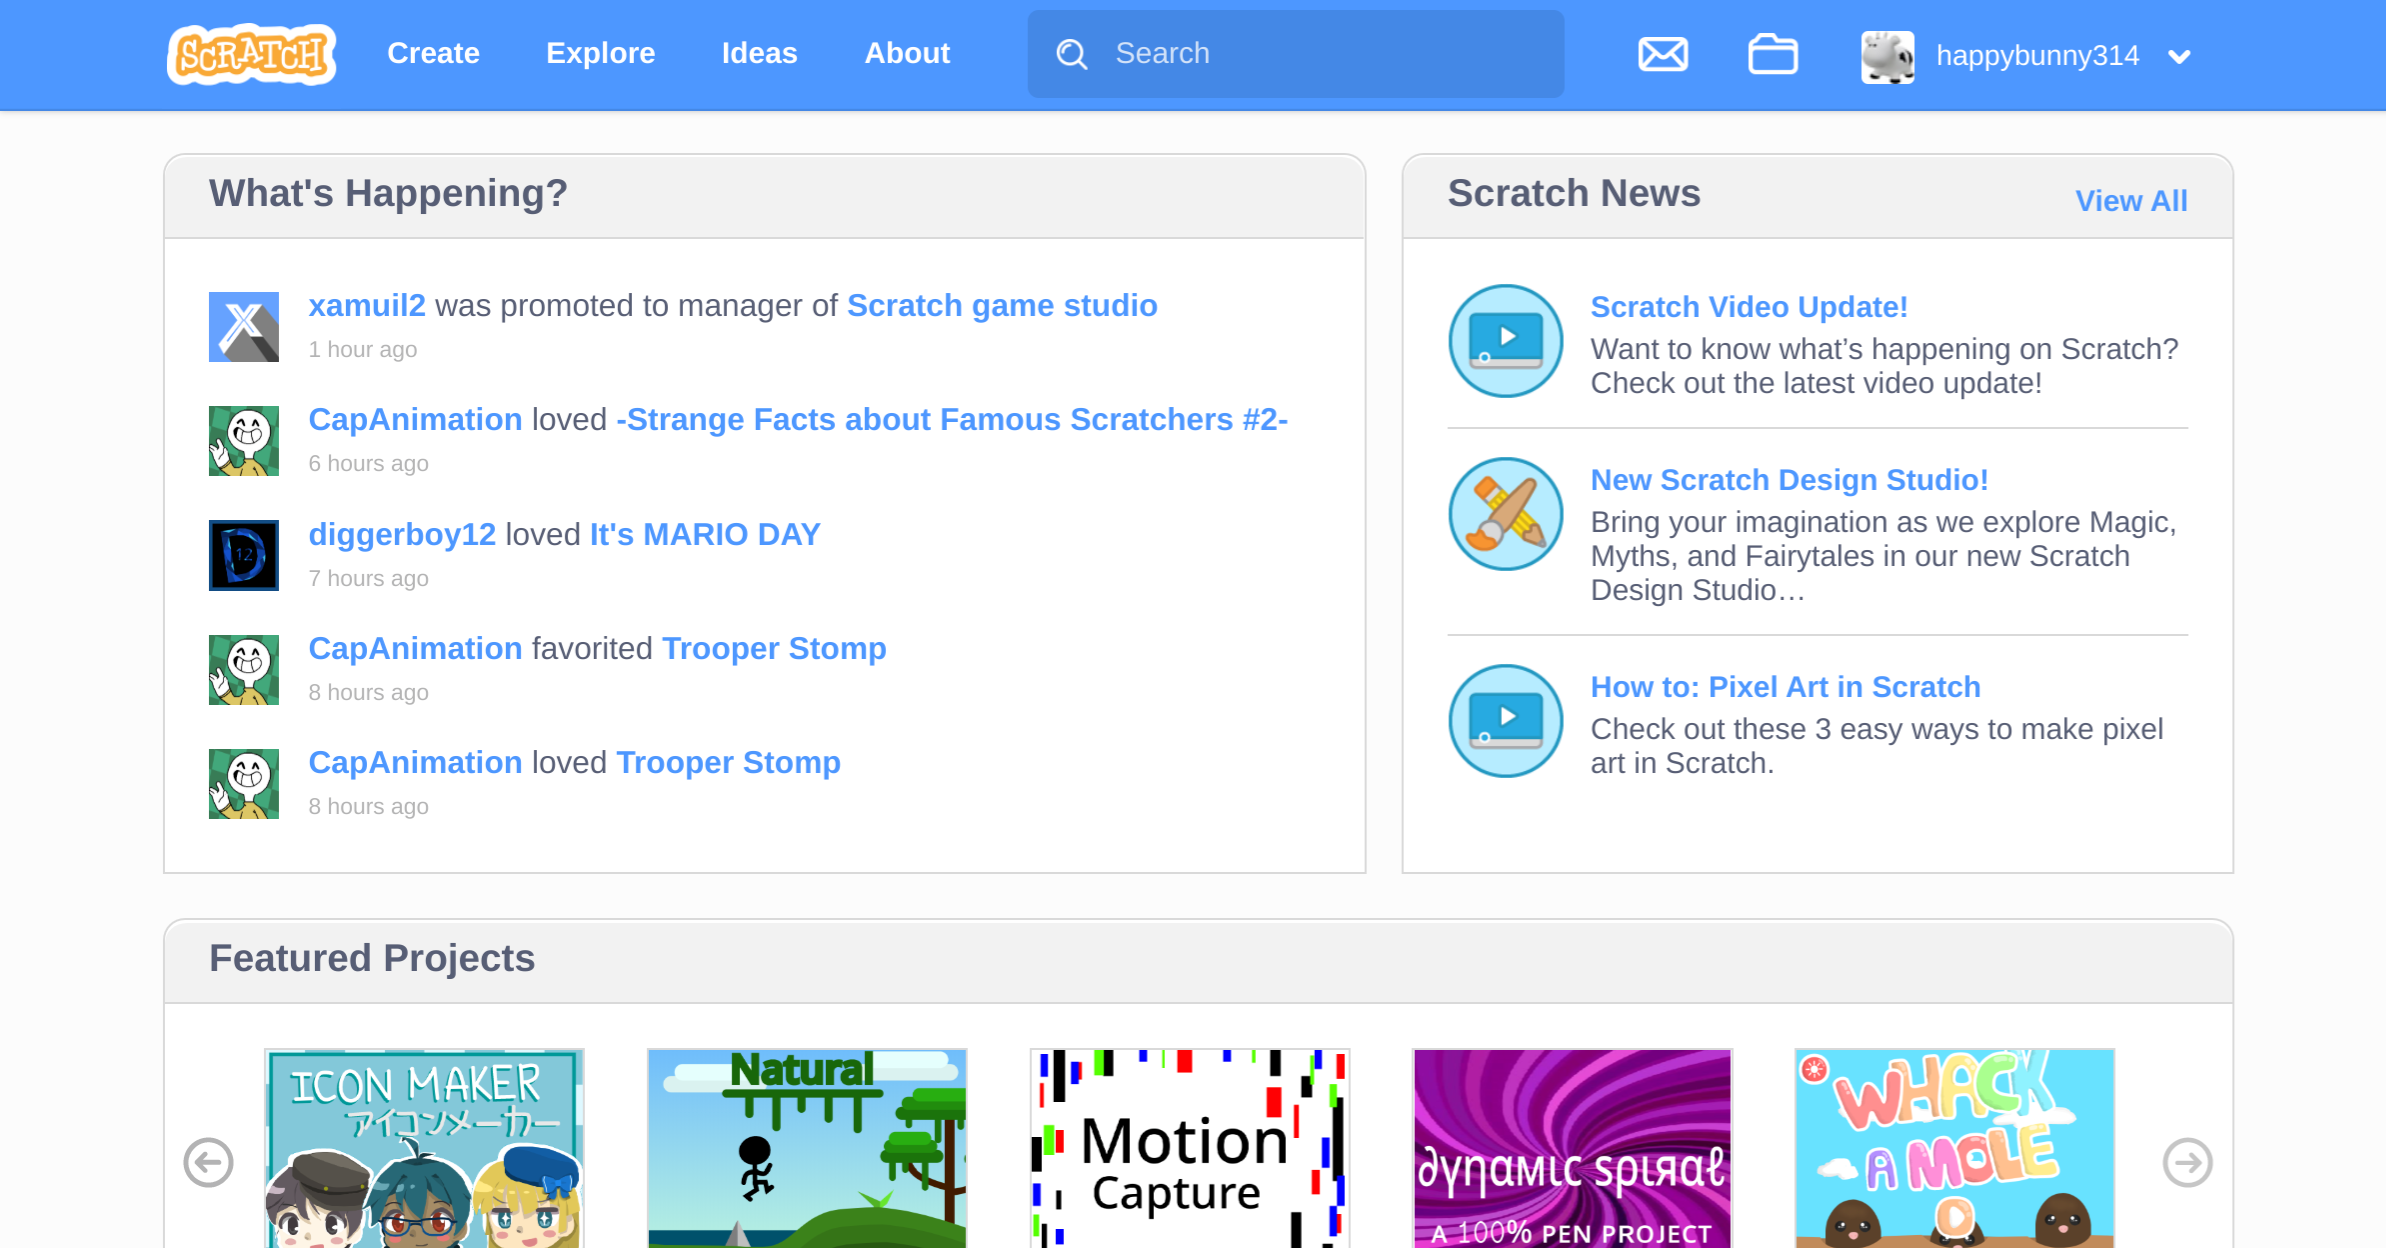Open New Scratch Design Studio! headline
The image size is (2386, 1248).
tap(1789, 480)
